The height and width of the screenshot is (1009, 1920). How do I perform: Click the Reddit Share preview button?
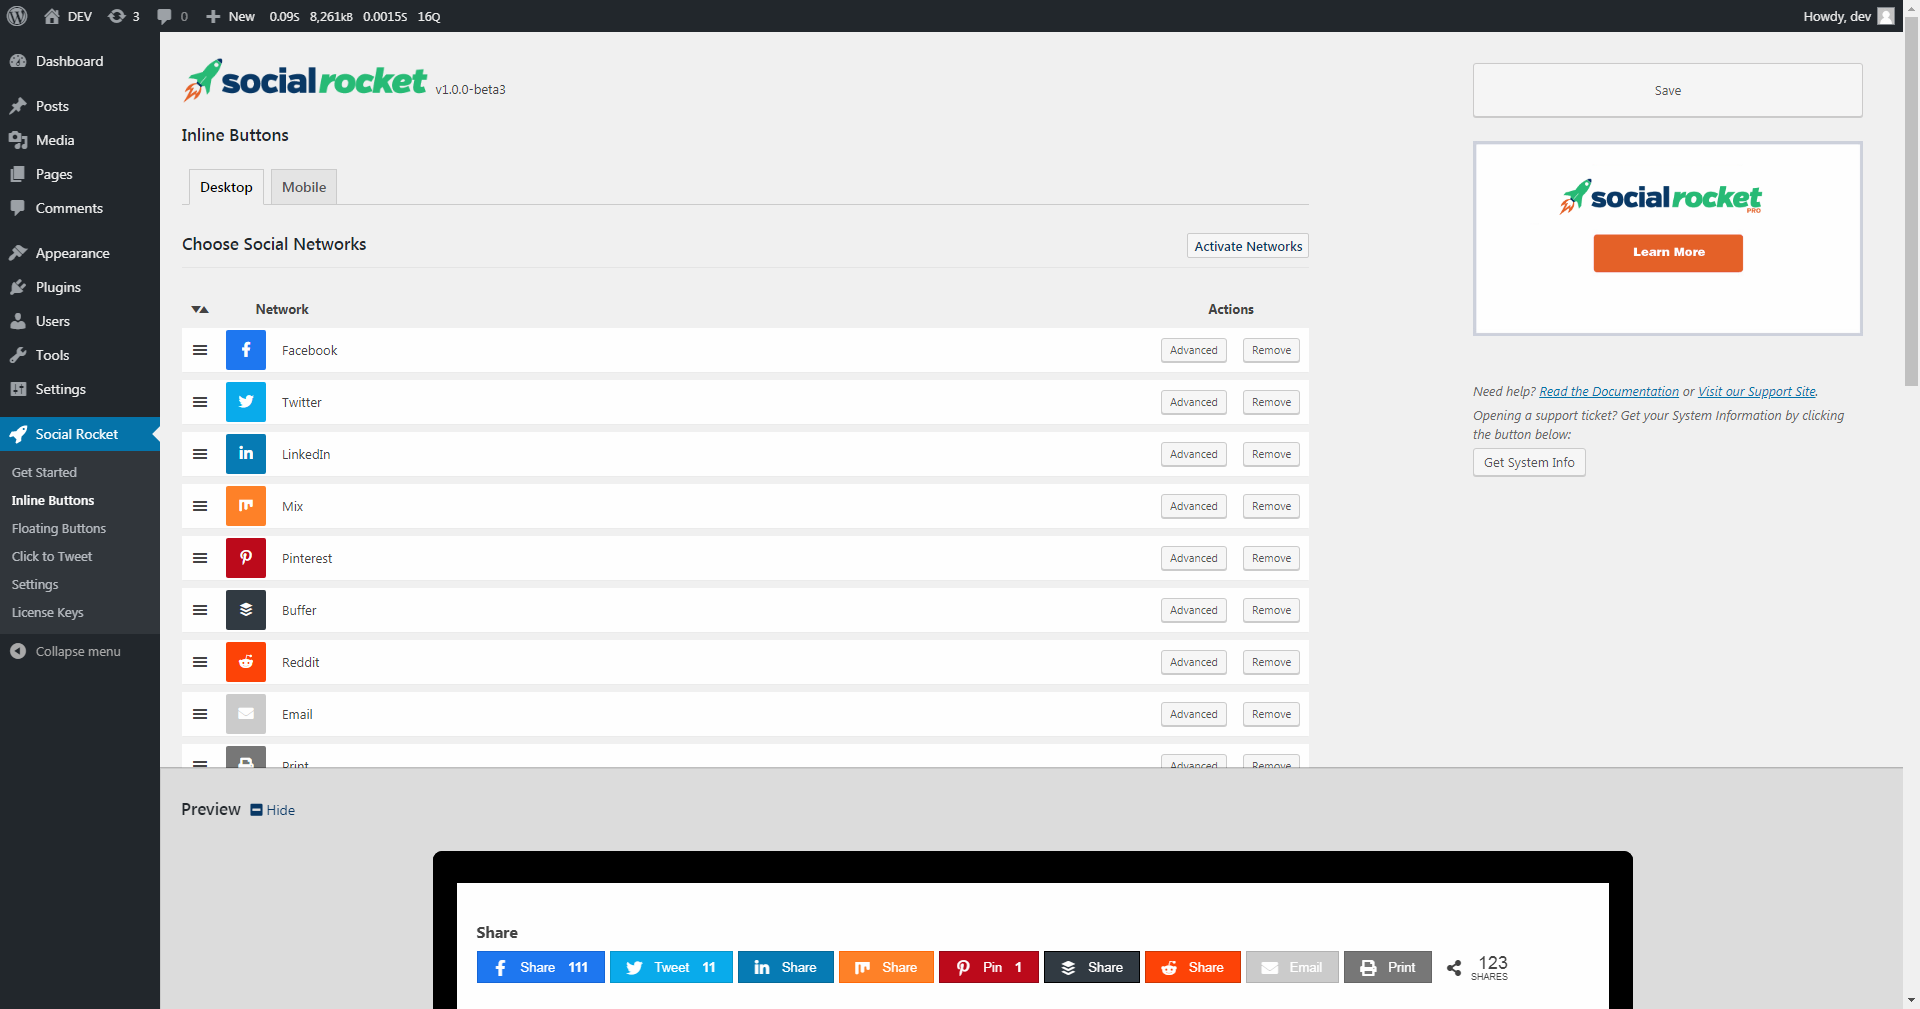(1193, 967)
